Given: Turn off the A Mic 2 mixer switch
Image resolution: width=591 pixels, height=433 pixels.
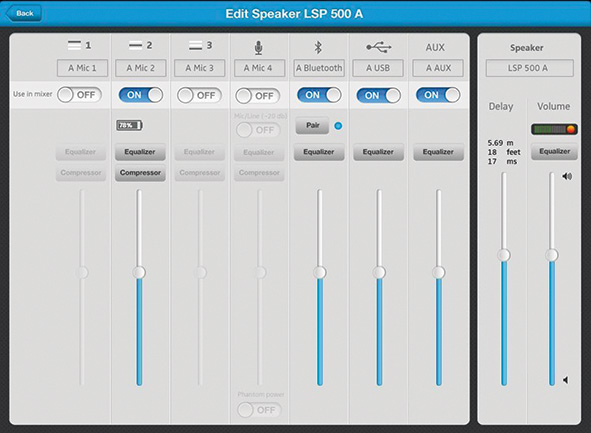Looking at the screenshot, I should tap(141, 95).
